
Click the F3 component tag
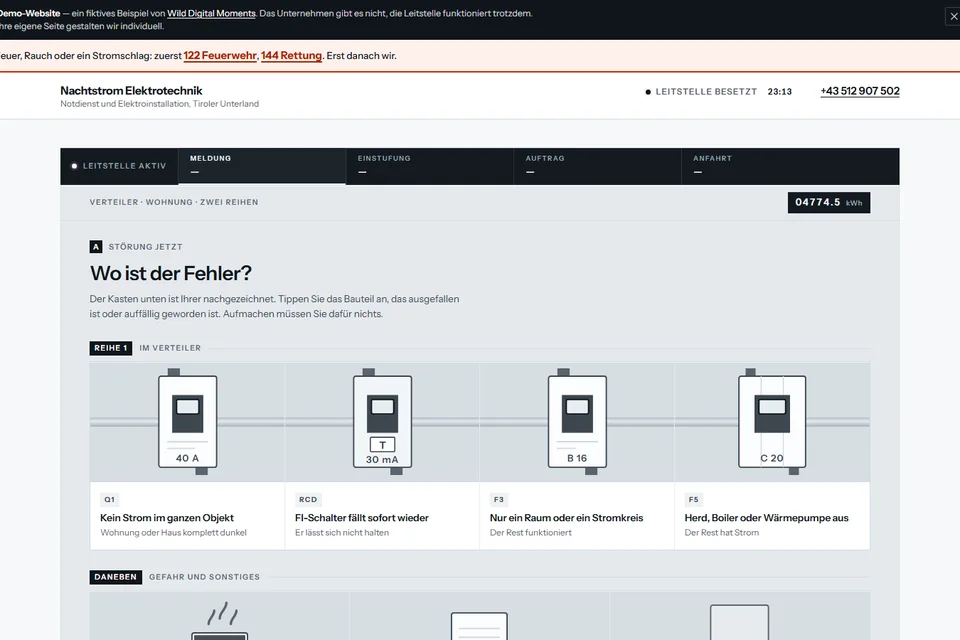pos(498,500)
